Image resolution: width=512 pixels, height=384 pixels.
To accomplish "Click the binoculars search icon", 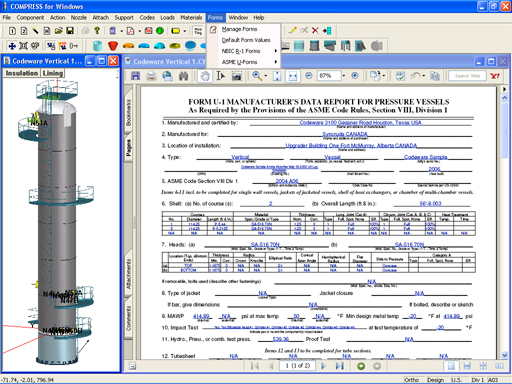I will [183, 76].
